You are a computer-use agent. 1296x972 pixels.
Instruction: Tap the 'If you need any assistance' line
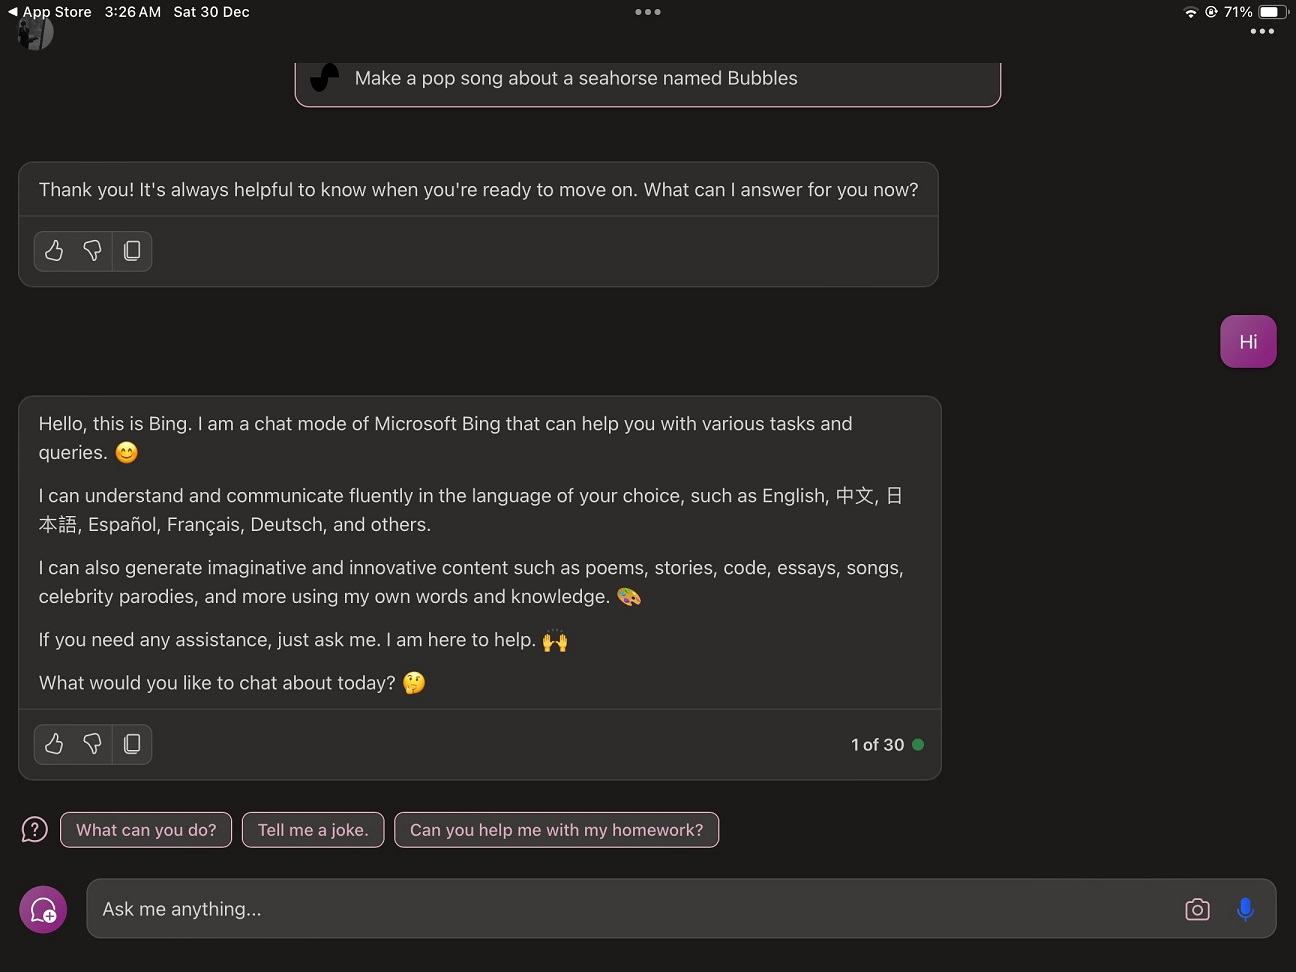point(303,640)
